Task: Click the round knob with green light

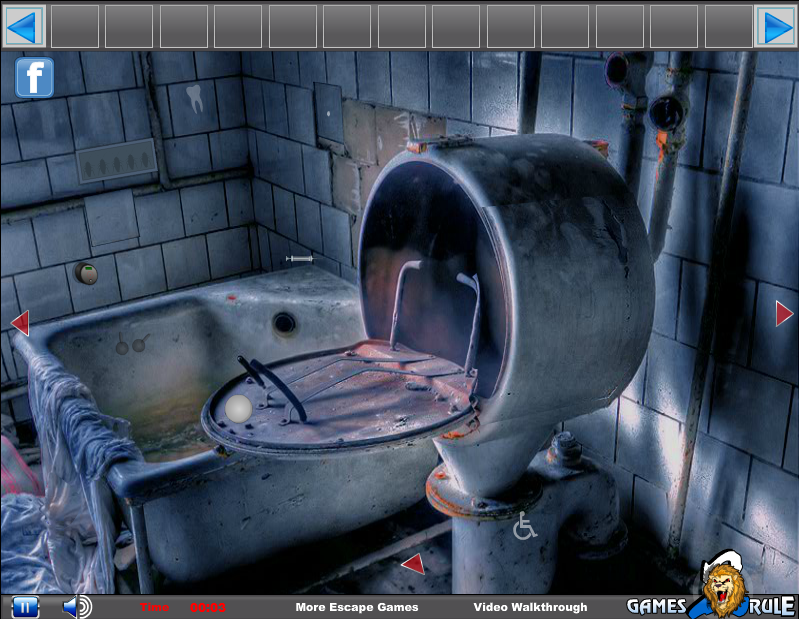Action: coord(86,274)
